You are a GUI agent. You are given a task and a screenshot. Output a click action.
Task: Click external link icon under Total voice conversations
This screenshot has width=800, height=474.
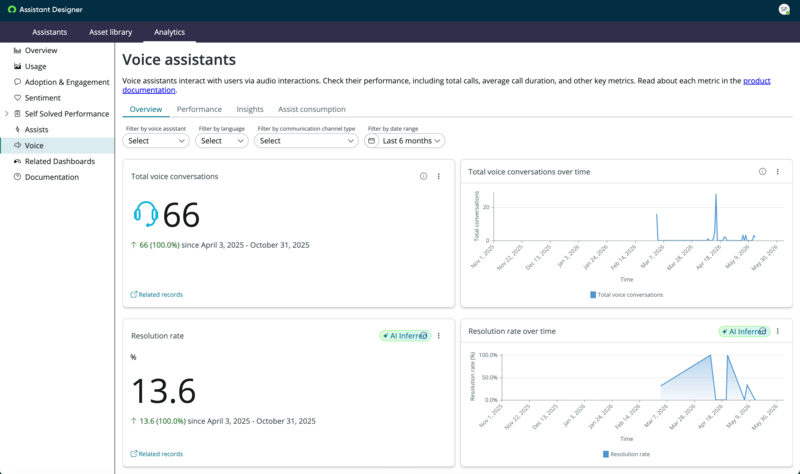[x=134, y=294]
